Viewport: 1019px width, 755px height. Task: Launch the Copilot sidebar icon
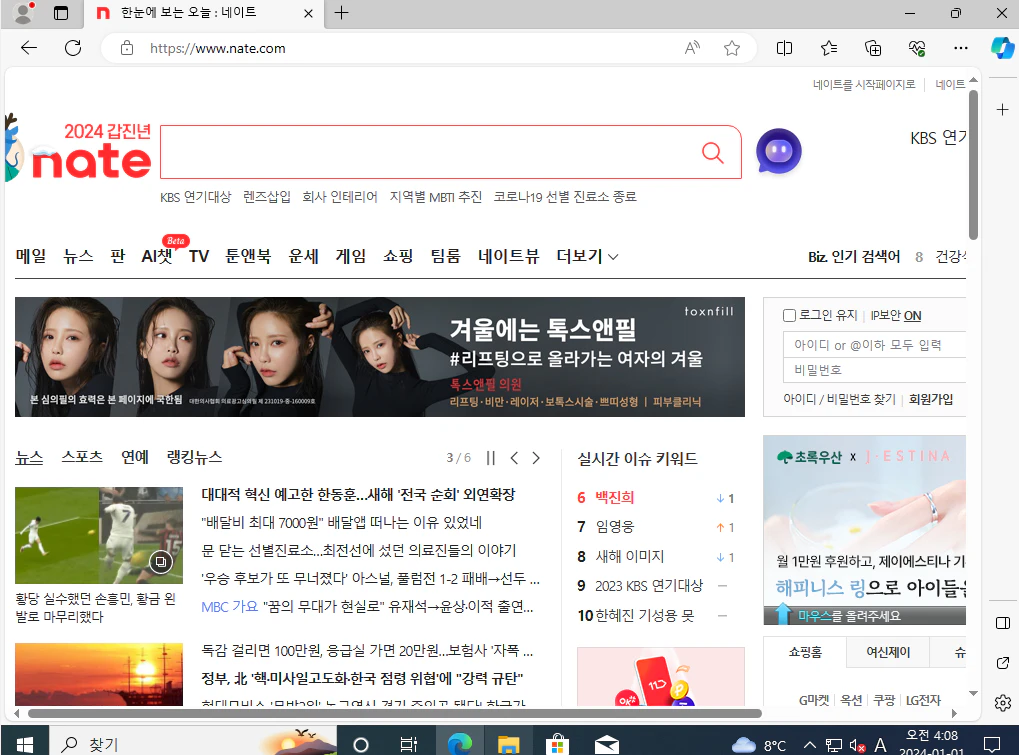tap(1002, 48)
